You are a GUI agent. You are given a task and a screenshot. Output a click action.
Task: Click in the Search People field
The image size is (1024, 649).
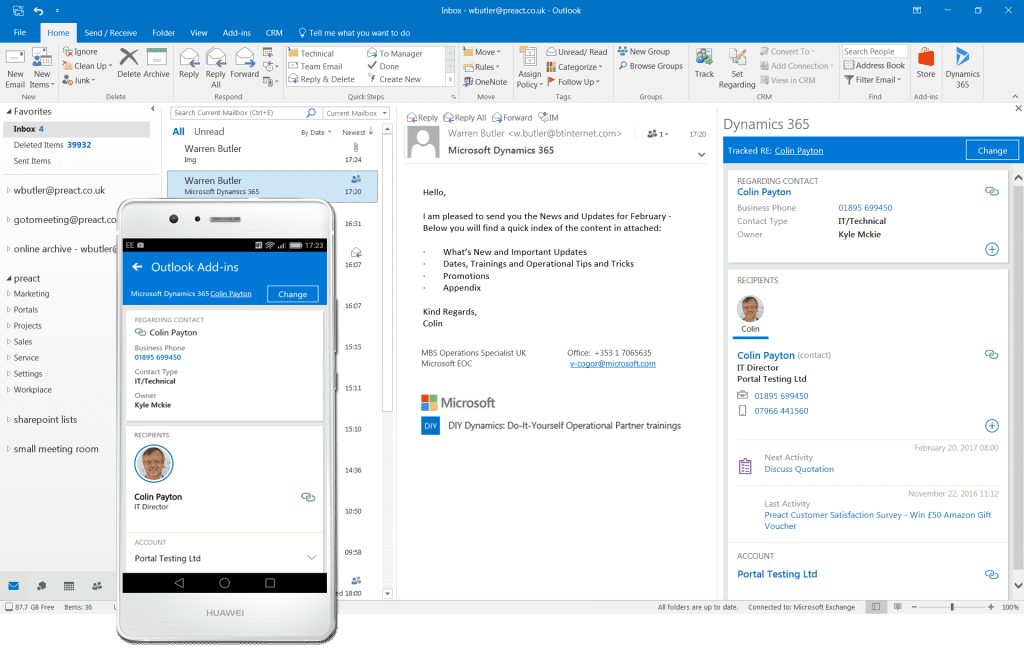874,52
